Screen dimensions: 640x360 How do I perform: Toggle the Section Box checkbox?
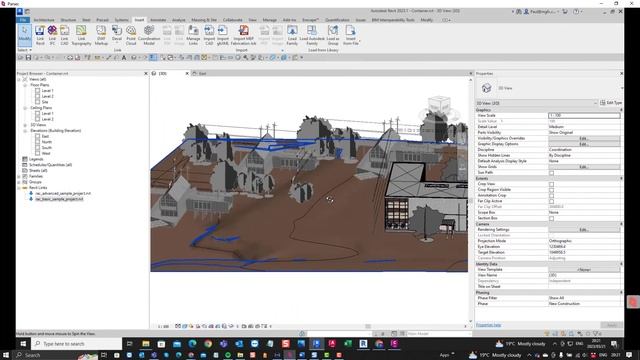[x=551, y=218]
